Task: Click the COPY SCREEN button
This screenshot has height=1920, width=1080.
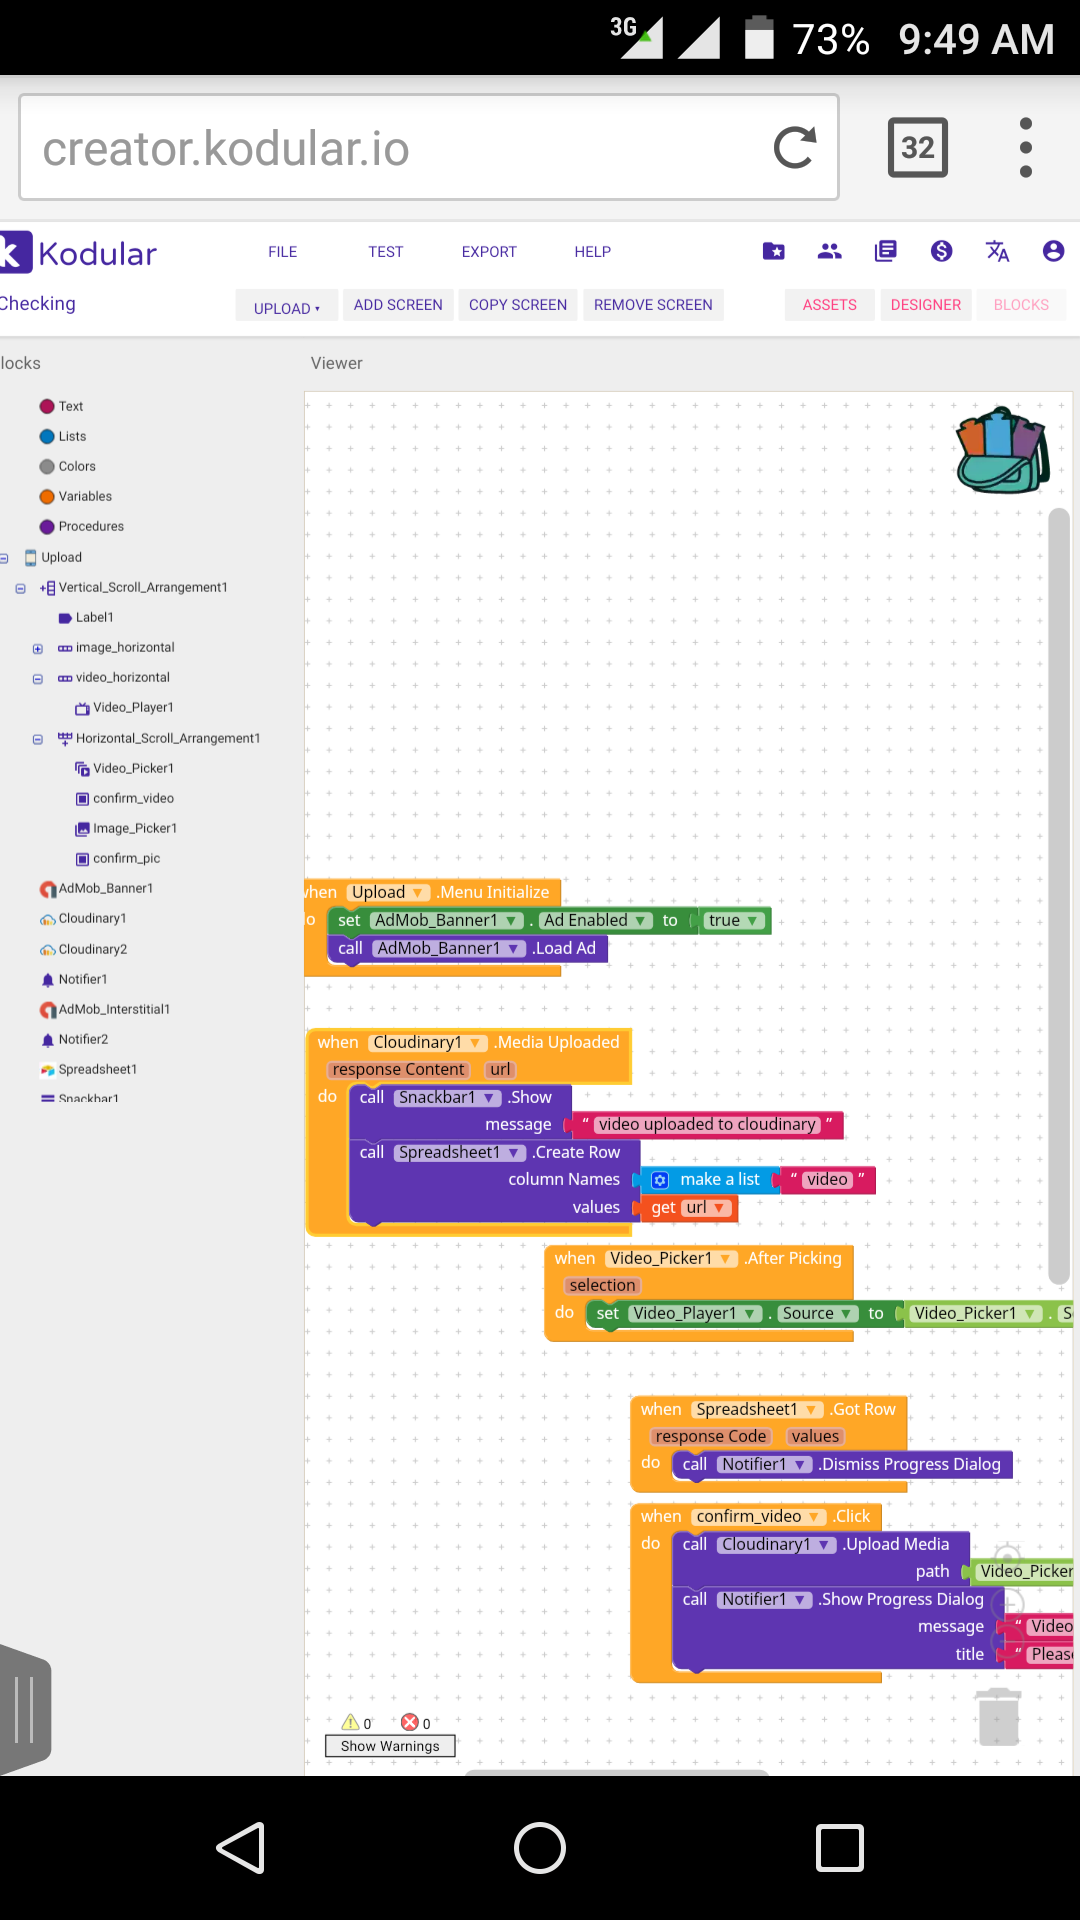Action: tap(518, 305)
